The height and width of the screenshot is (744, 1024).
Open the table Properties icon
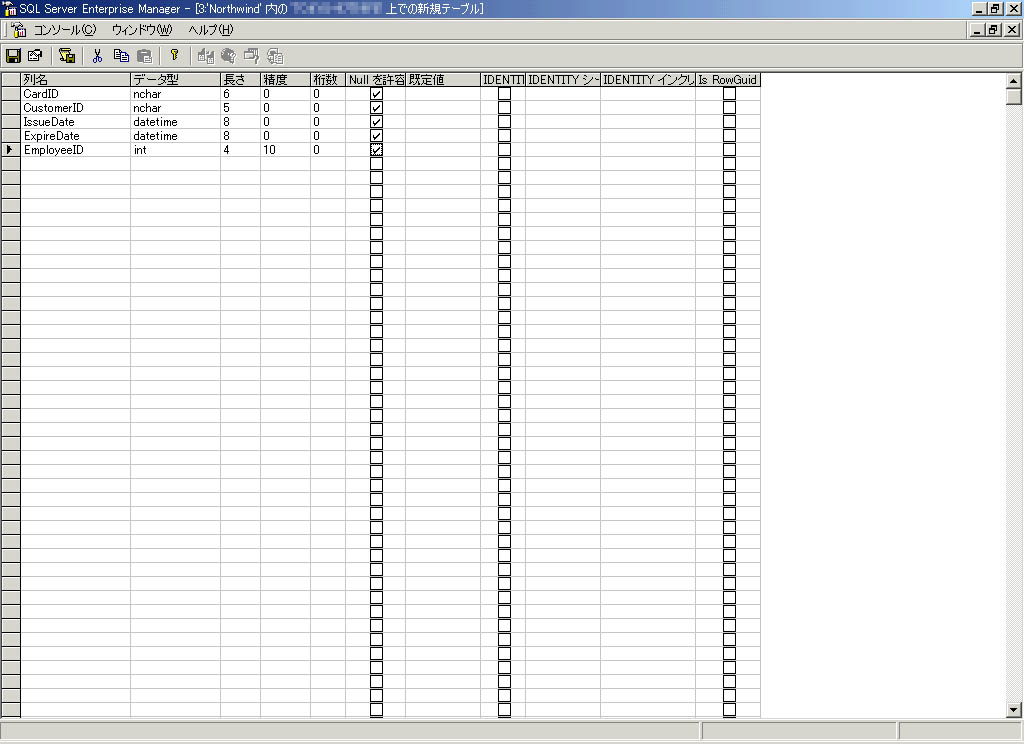click(35, 56)
